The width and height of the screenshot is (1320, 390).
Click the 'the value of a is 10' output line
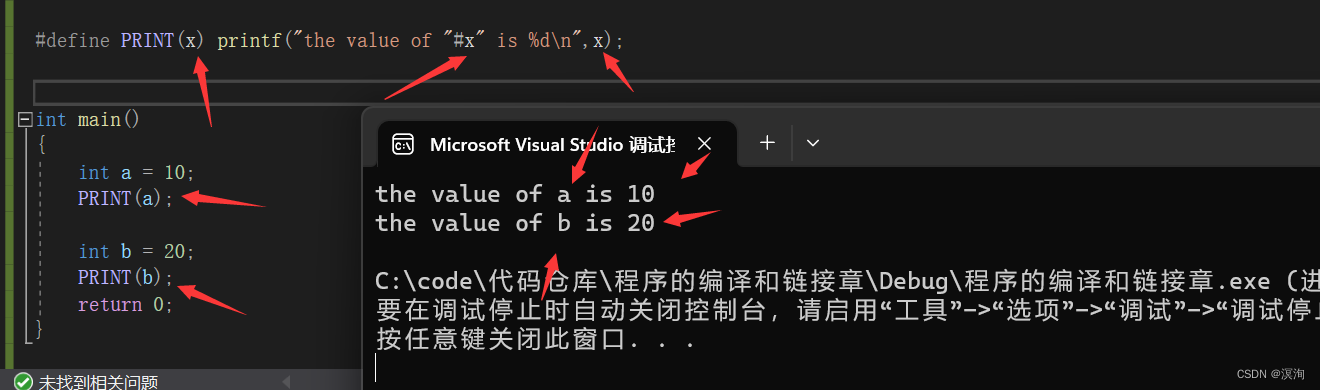pos(515,193)
